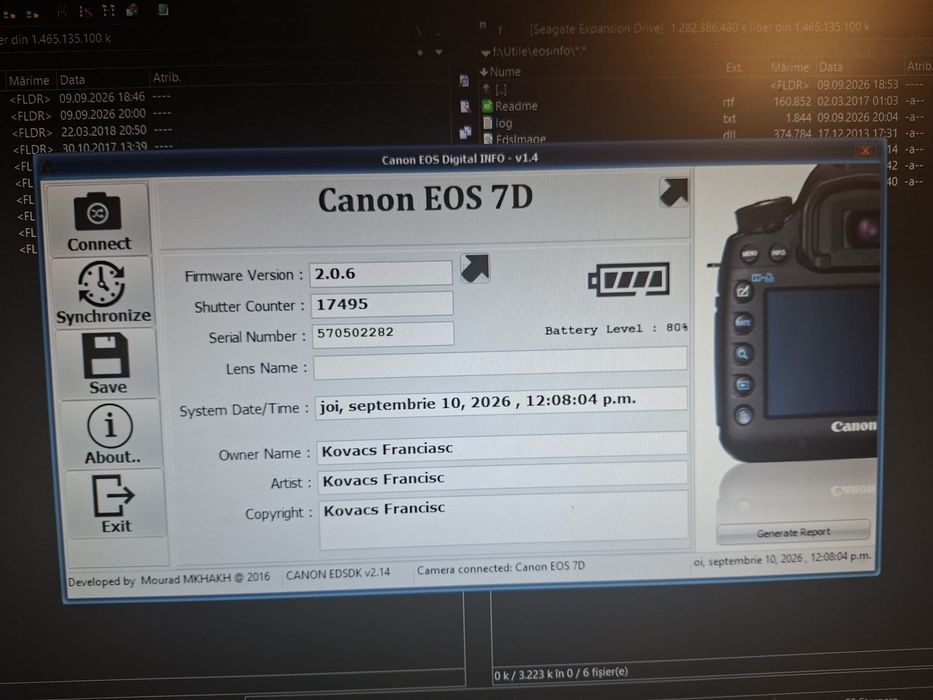Click the Camera connected status text

(500, 568)
